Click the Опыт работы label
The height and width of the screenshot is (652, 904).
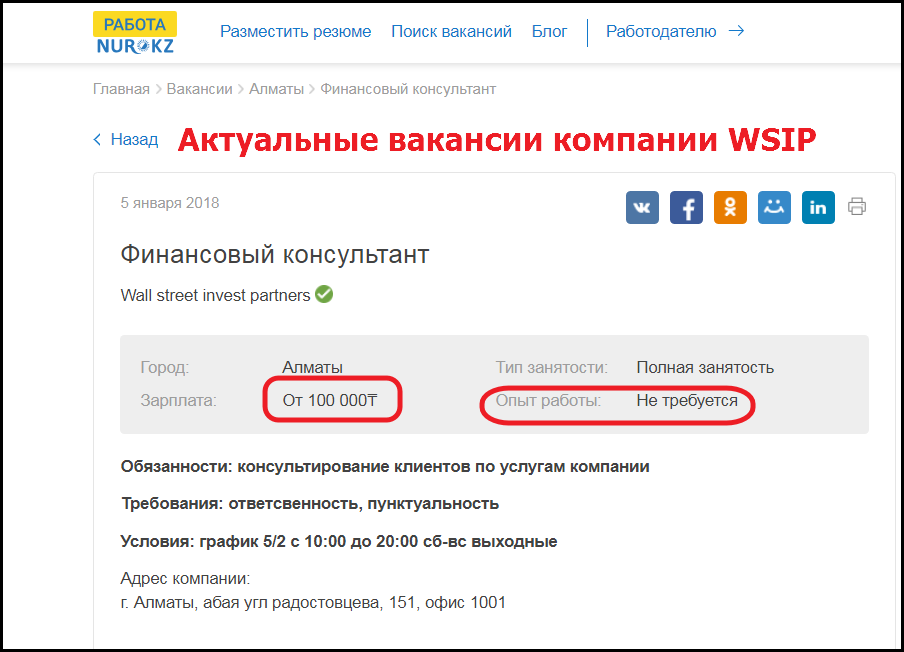click(548, 400)
